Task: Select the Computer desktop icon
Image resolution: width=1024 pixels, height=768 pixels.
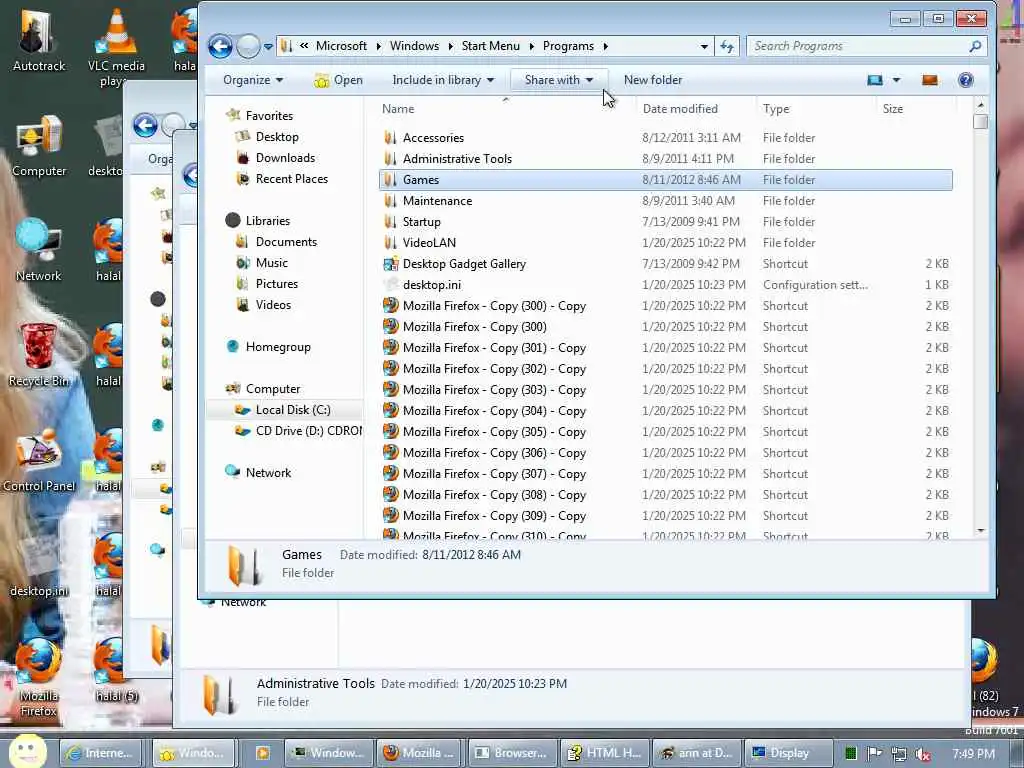Action: [x=39, y=145]
